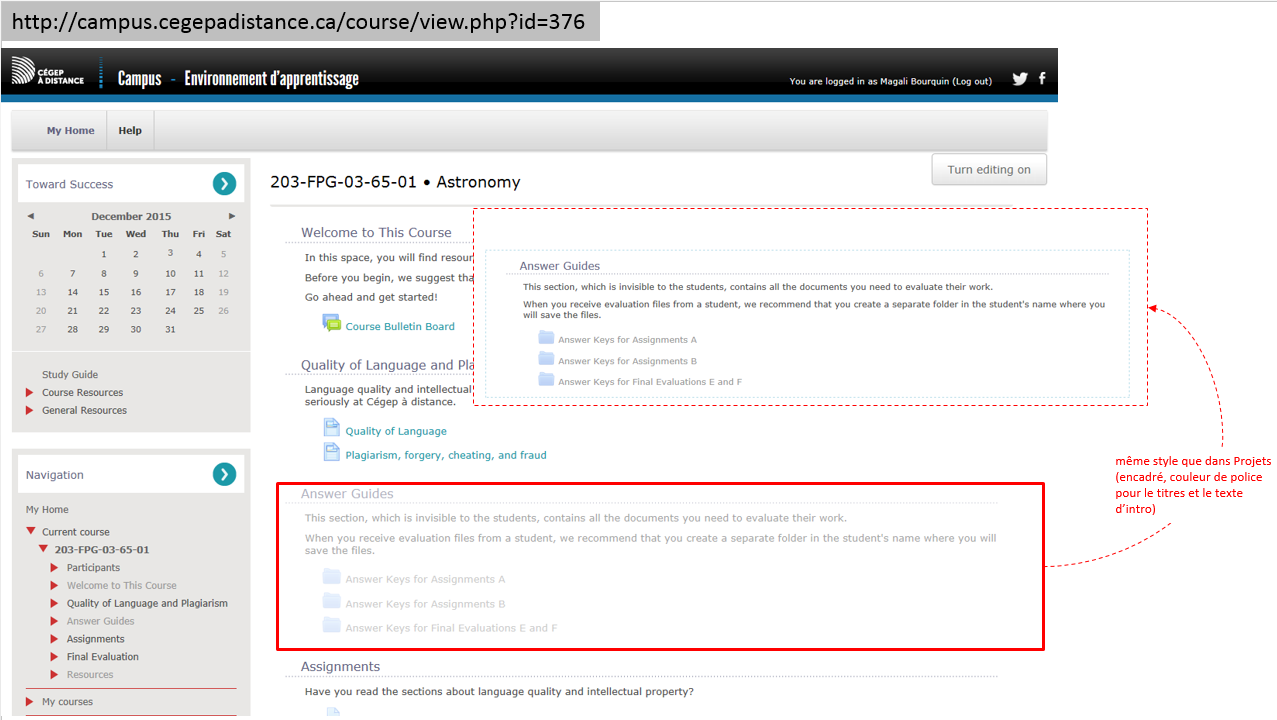Image resolution: width=1277 pixels, height=720 pixels.
Task: Click the December 2015 calendar title
Action: 131,216
